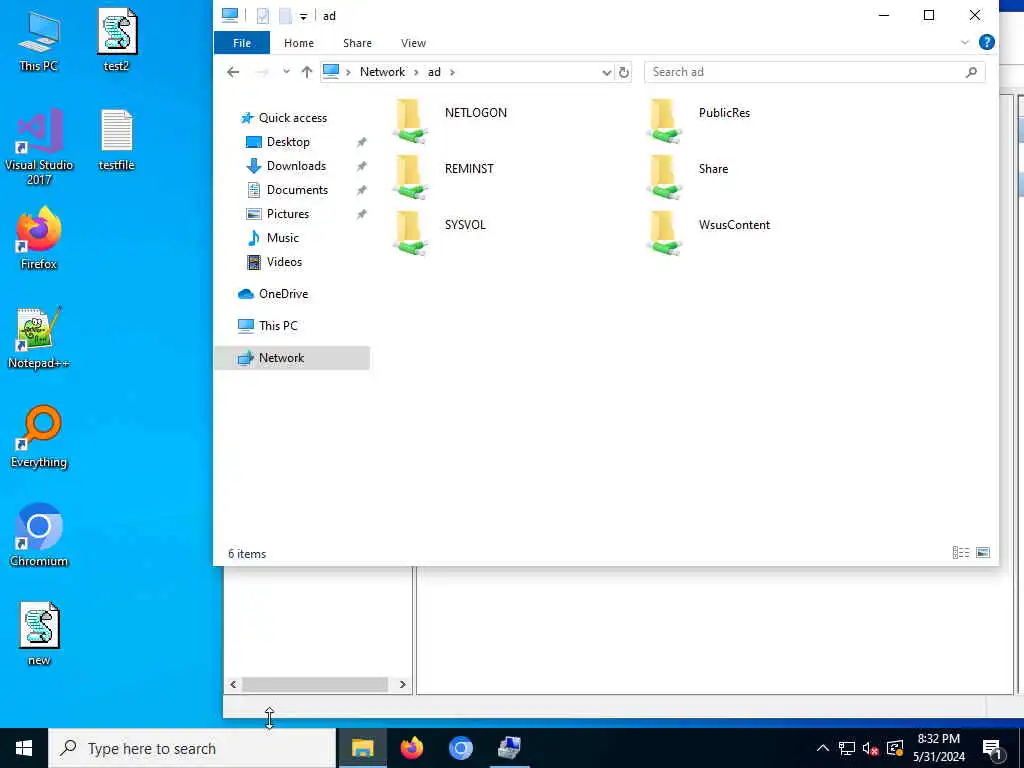Switch to large icons view layout
The height and width of the screenshot is (768, 1024).
(983, 553)
